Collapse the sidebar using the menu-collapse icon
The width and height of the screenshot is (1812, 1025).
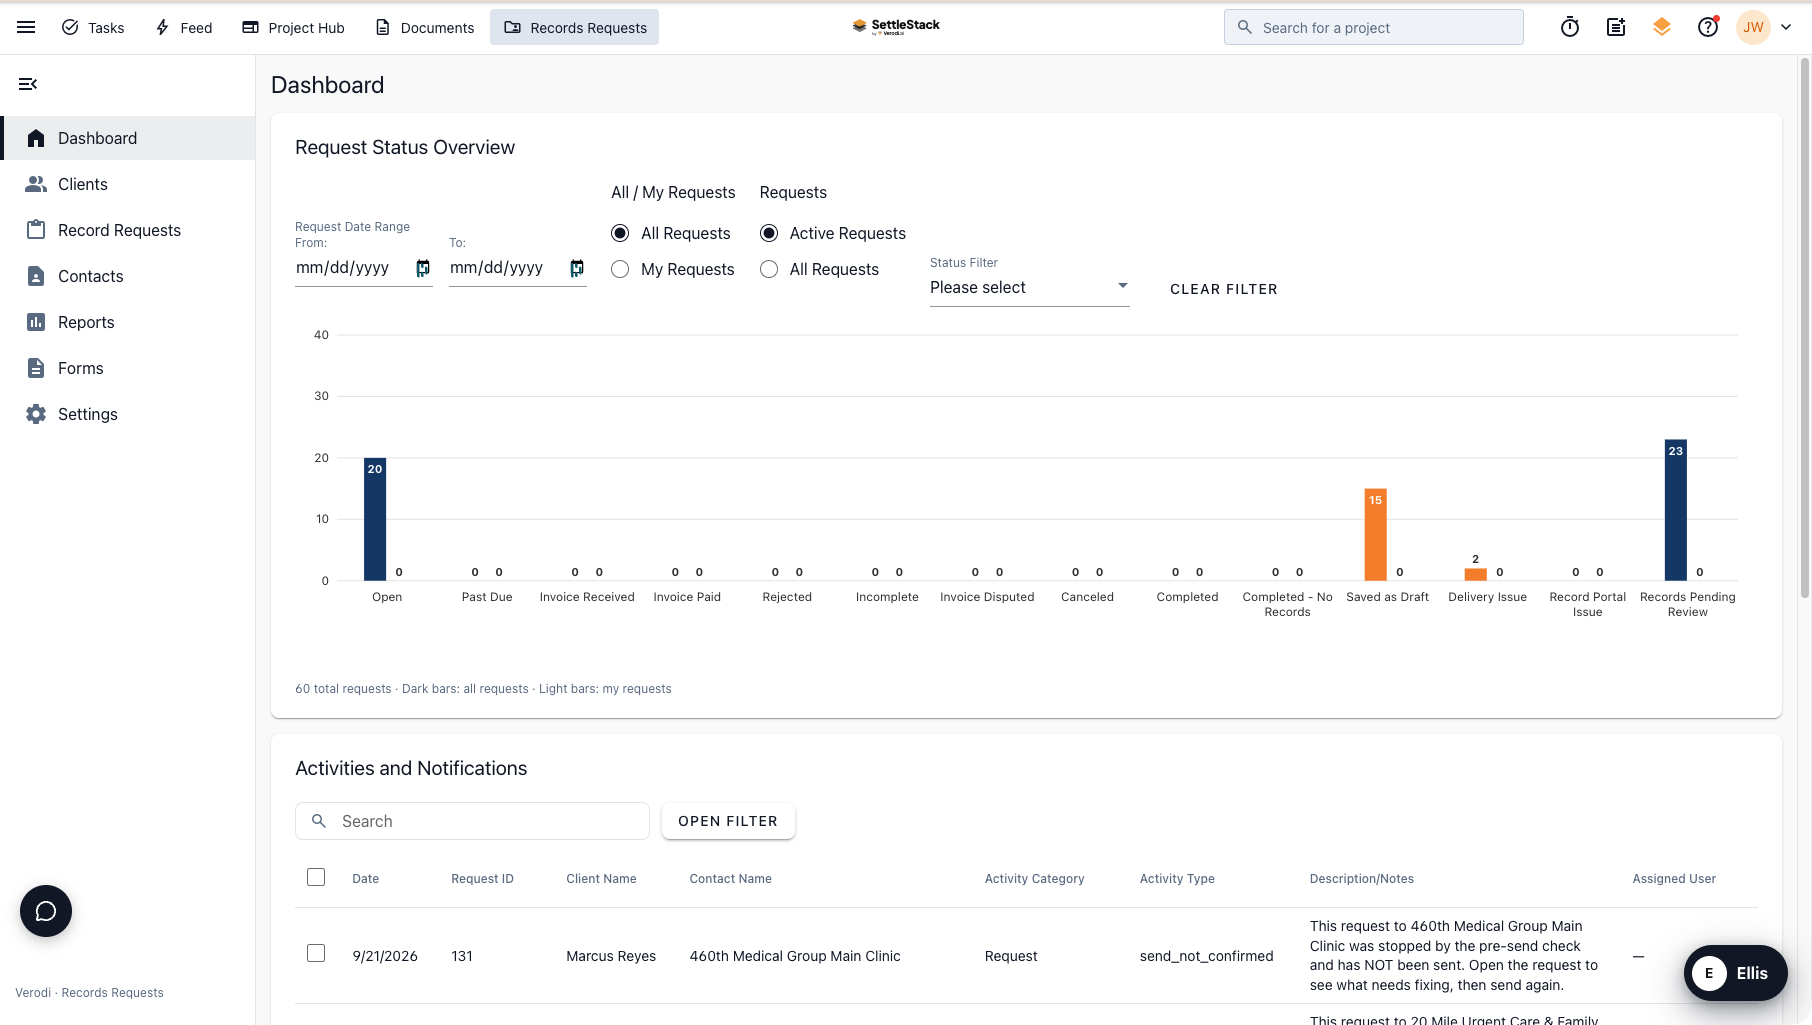click(x=28, y=84)
